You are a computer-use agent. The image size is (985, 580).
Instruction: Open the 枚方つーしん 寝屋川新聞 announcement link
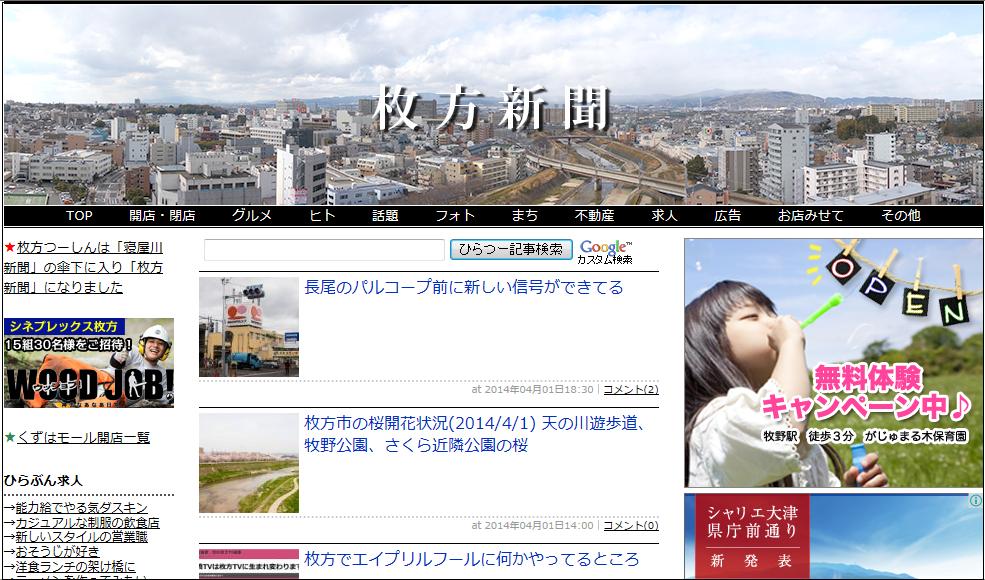tap(83, 267)
